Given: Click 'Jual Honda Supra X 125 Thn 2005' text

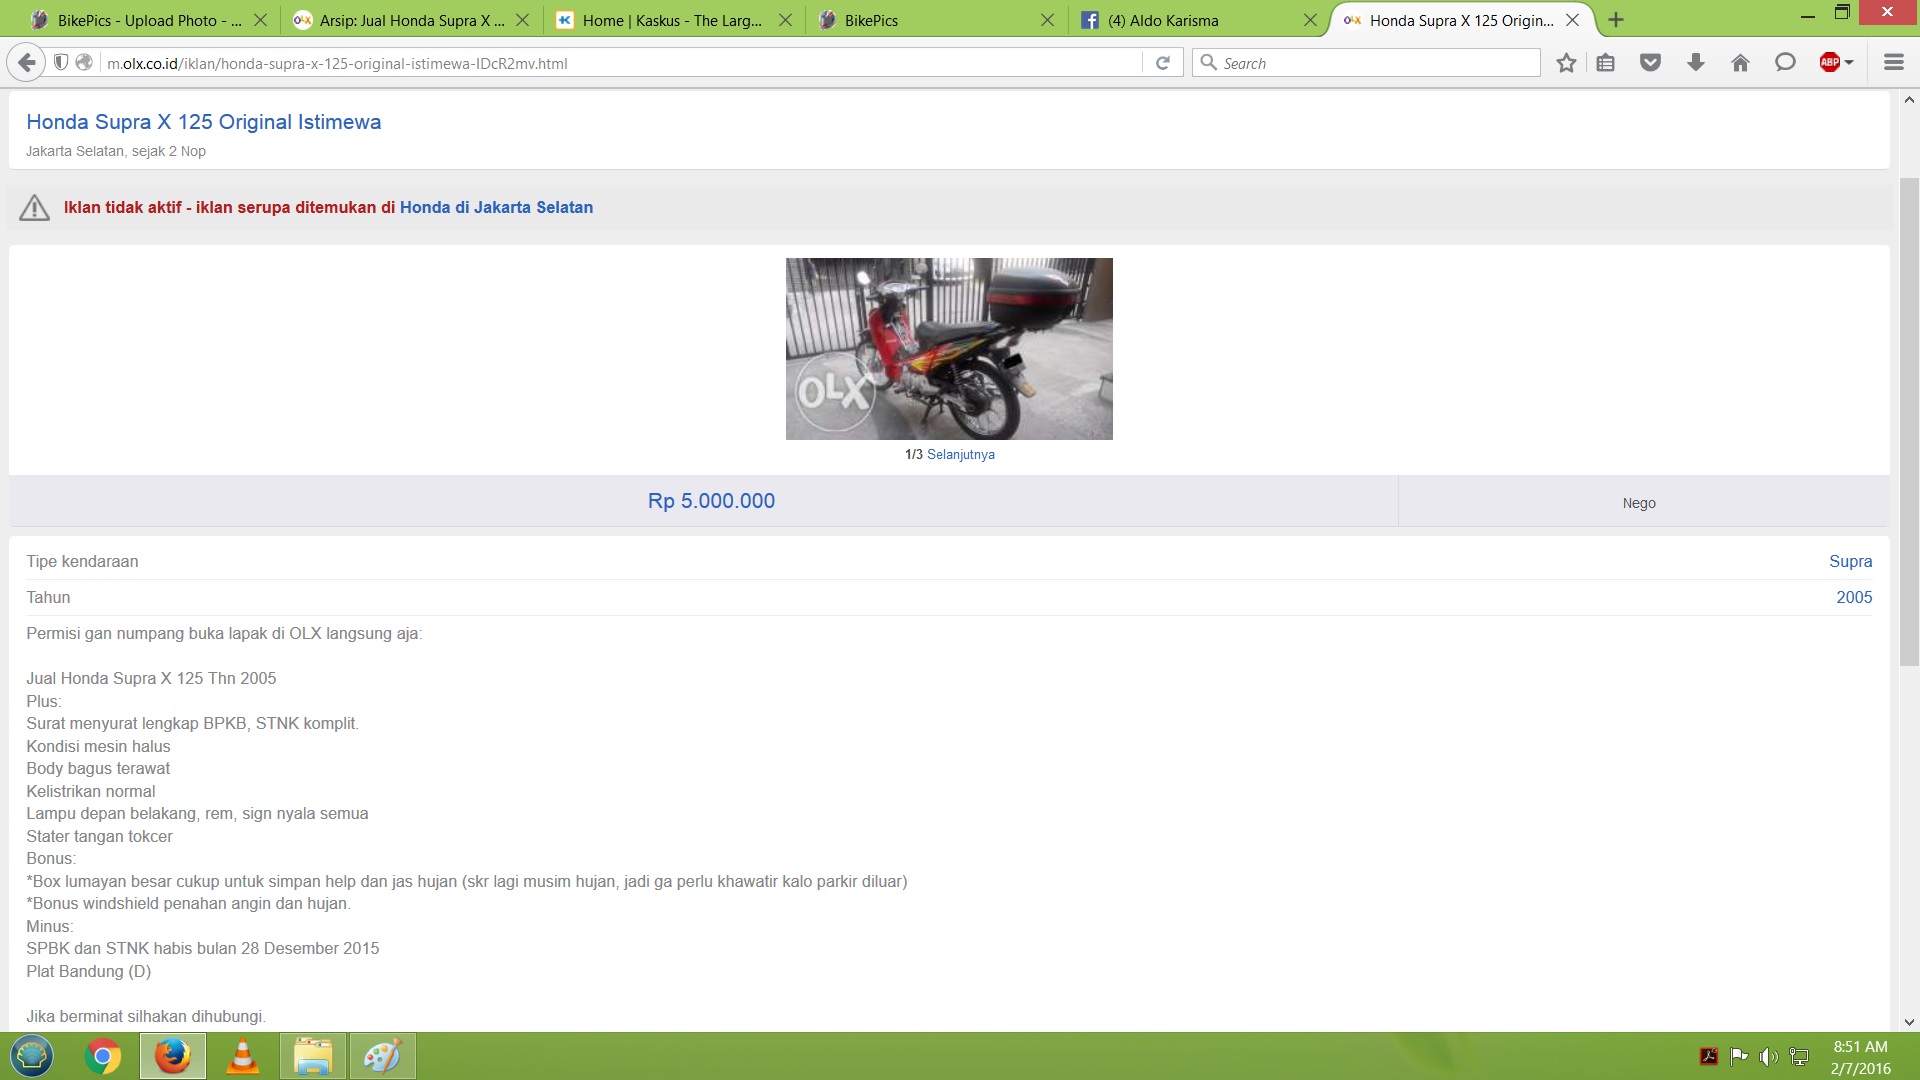Looking at the screenshot, I should point(151,678).
